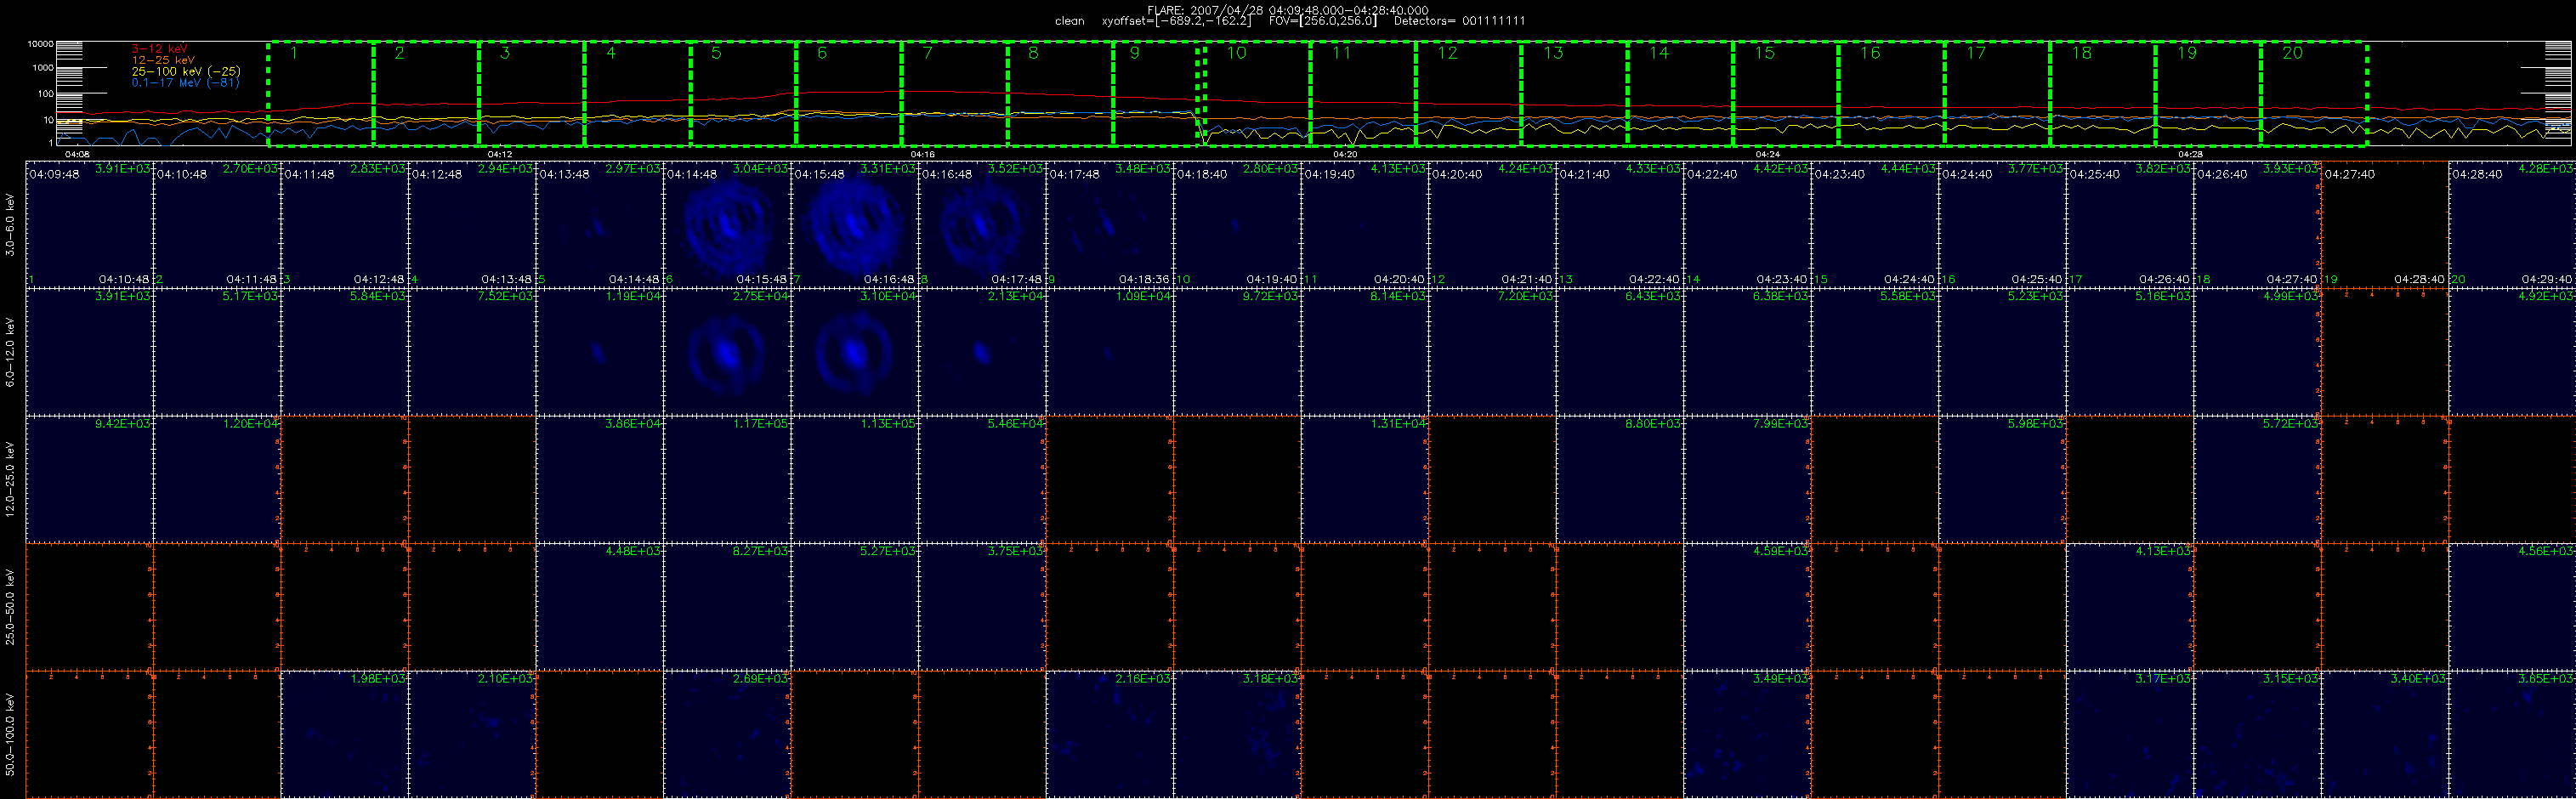Click the 04:16 tick on light curve axis

coord(923,154)
